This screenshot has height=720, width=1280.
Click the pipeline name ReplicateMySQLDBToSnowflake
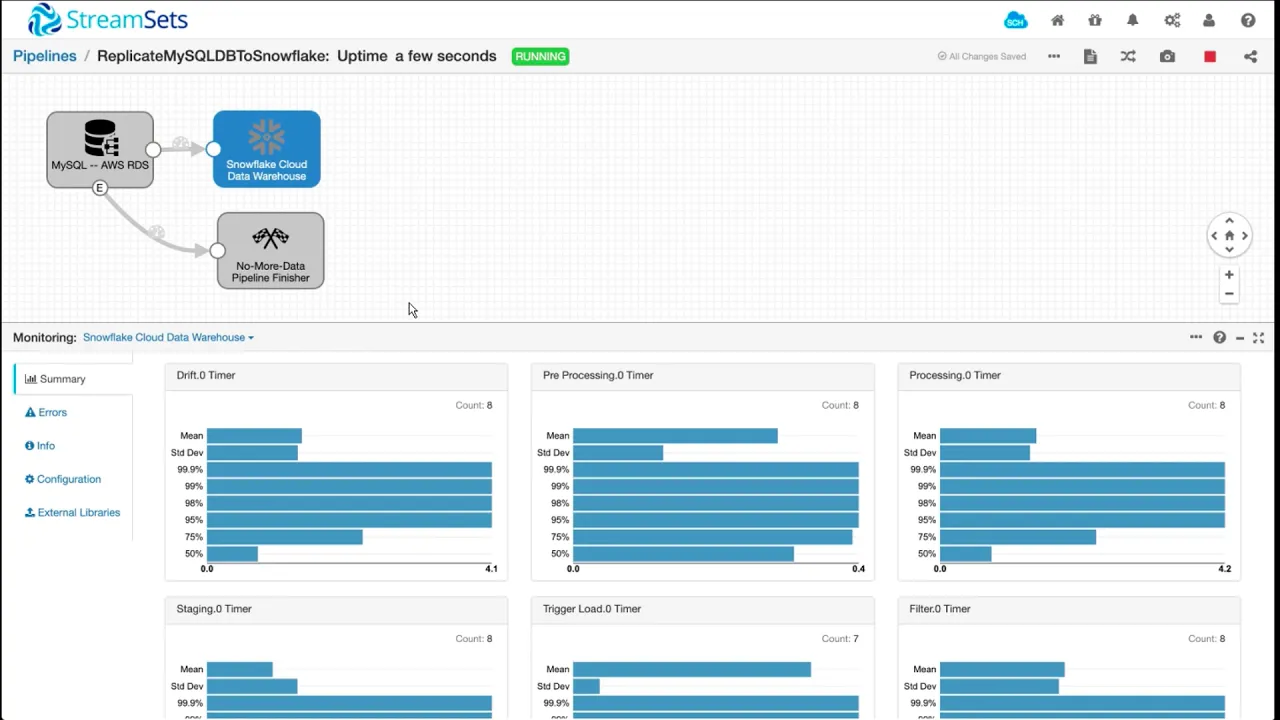(x=213, y=56)
